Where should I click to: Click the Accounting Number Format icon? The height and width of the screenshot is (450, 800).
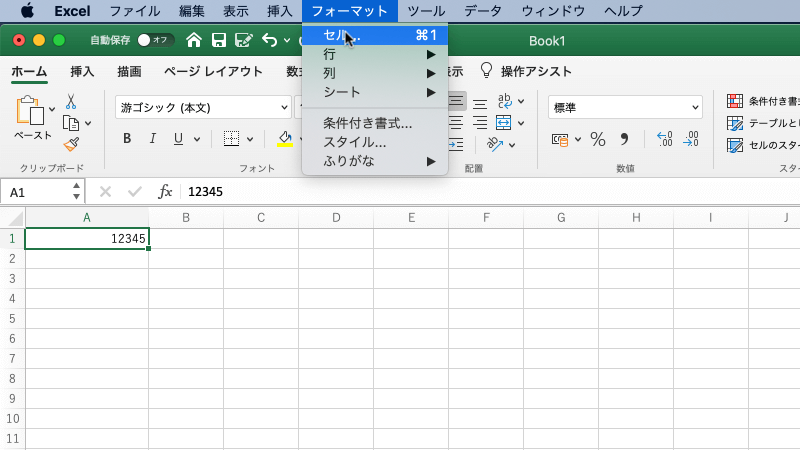560,139
